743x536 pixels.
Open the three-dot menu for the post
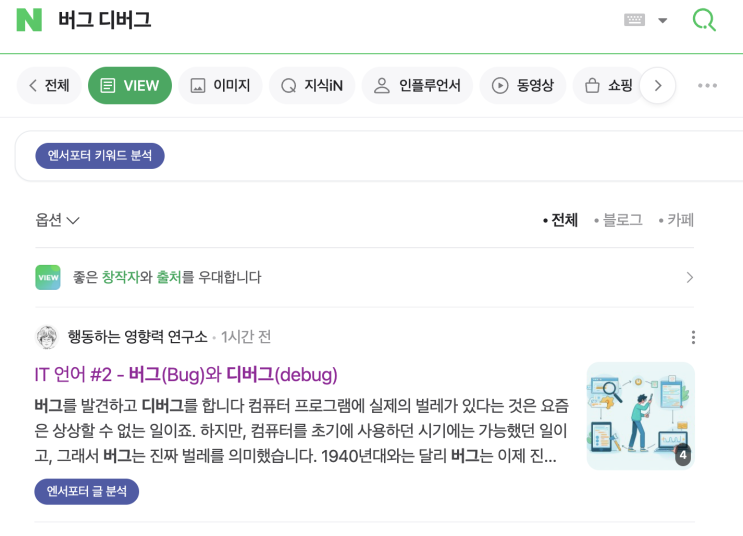(x=693, y=338)
